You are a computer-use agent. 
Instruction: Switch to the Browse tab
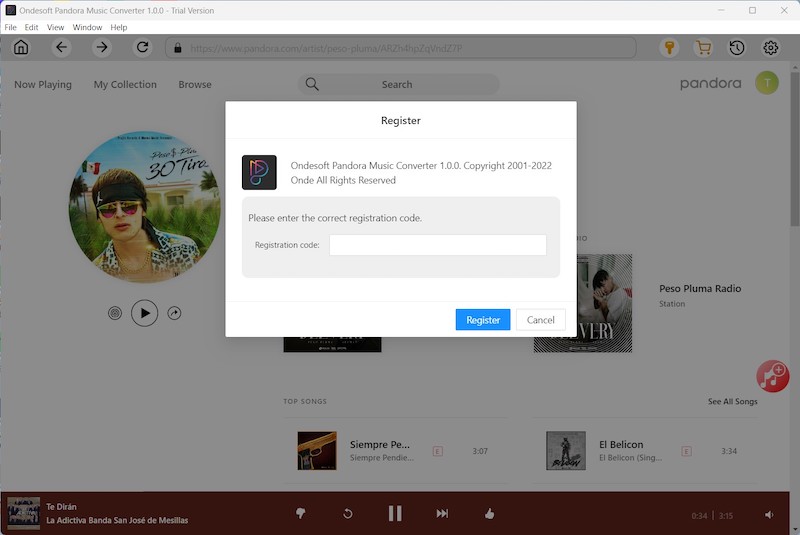point(195,85)
